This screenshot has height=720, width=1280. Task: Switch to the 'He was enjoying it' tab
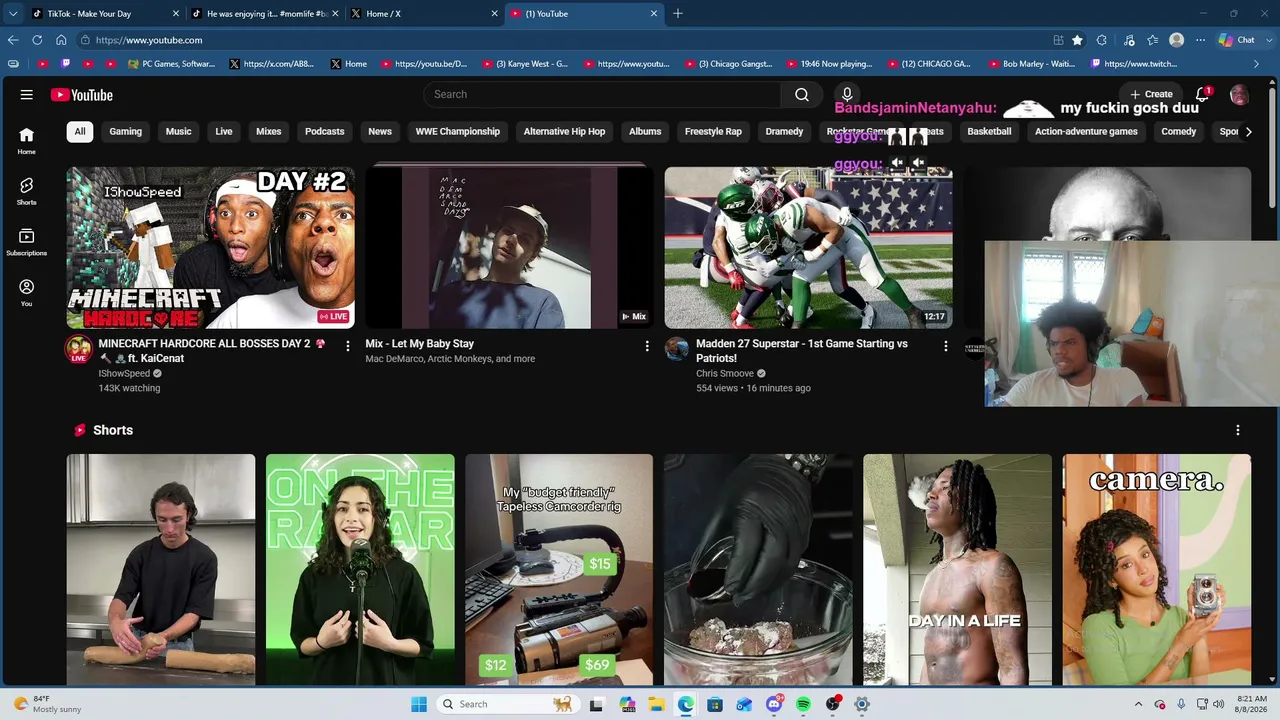pyautogui.click(x=265, y=13)
